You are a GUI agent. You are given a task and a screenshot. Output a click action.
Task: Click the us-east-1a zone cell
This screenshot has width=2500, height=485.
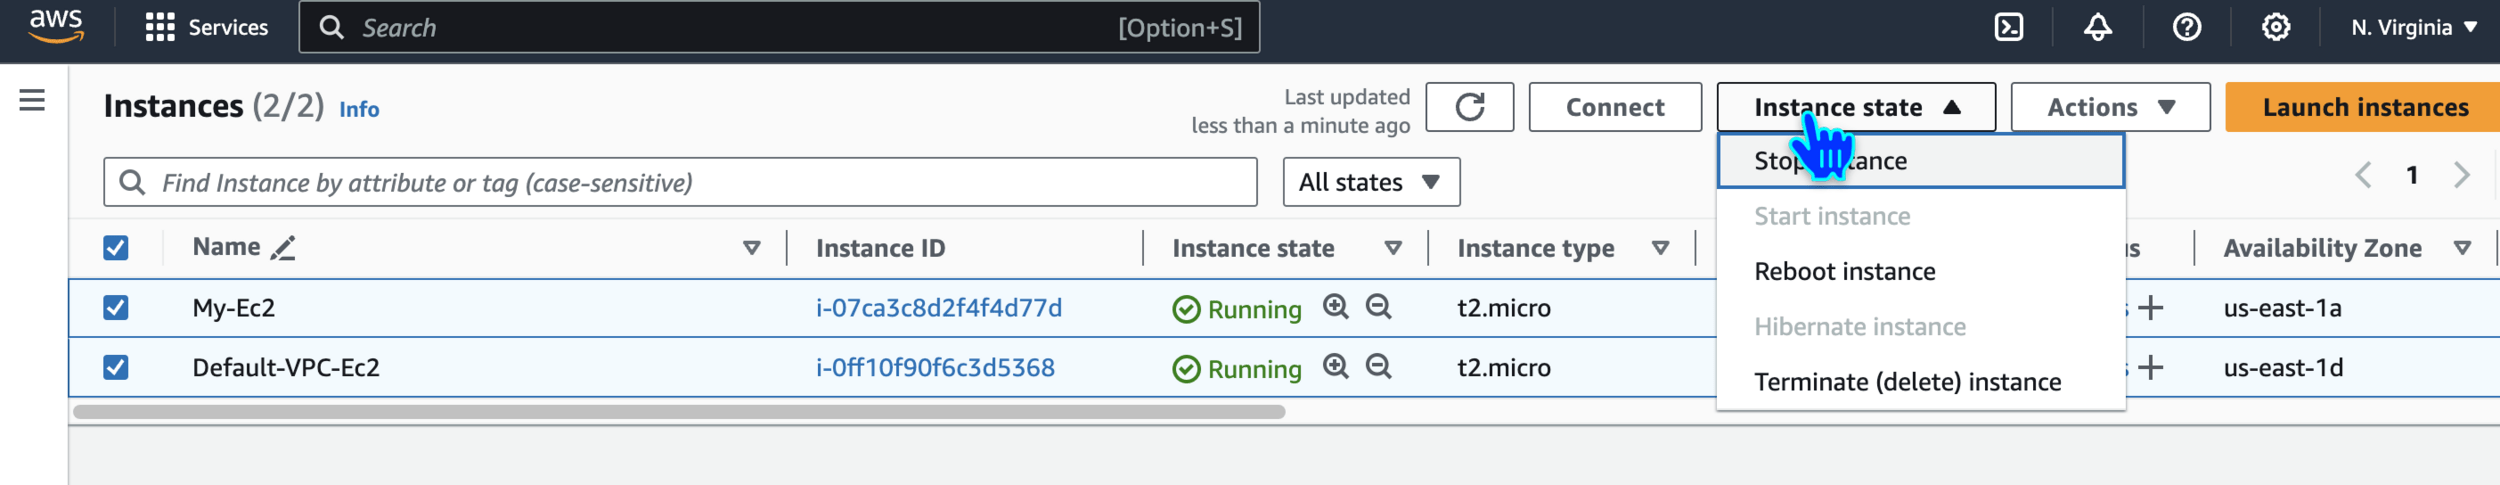point(2282,308)
